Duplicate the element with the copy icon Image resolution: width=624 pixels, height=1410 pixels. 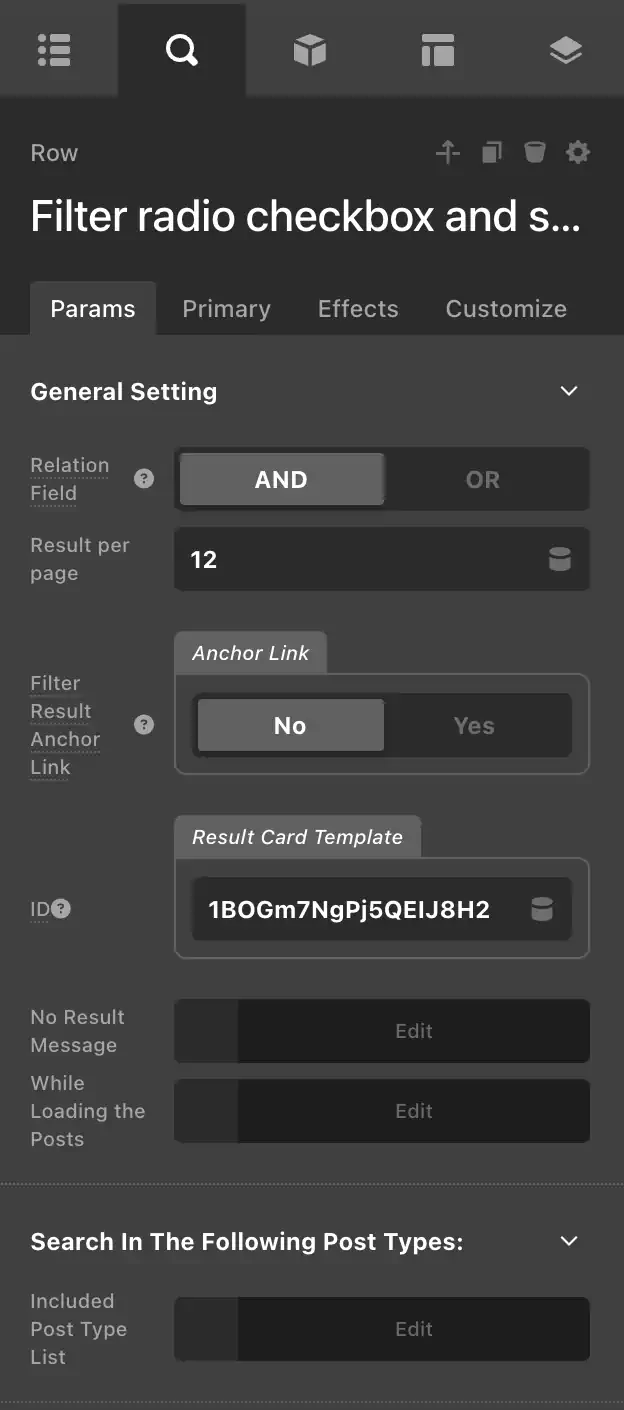pyautogui.click(x=491, y=152)
